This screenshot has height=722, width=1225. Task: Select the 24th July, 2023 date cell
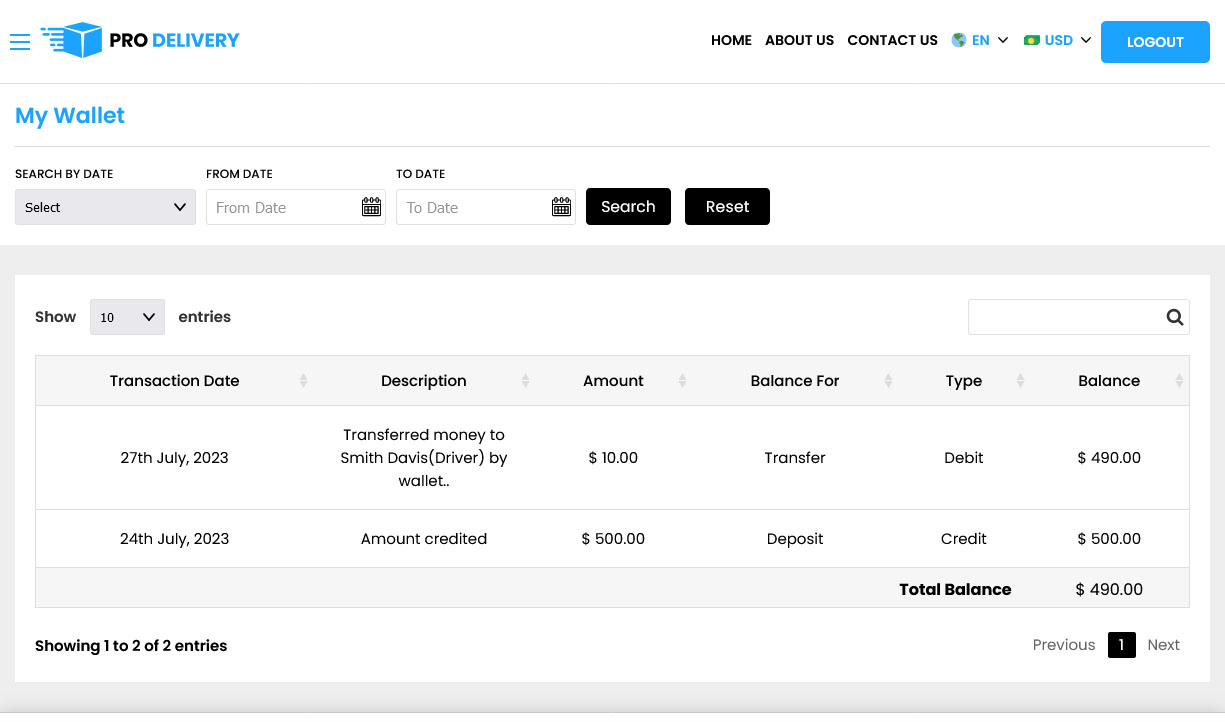tap(174, 539)
